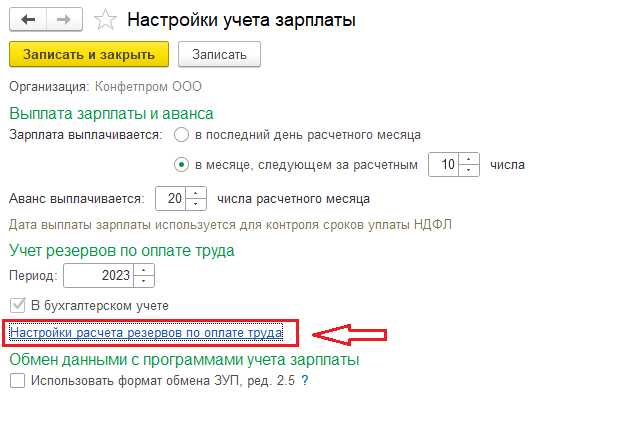Open help question mark for ЗУП format

[x=305, y=380]
